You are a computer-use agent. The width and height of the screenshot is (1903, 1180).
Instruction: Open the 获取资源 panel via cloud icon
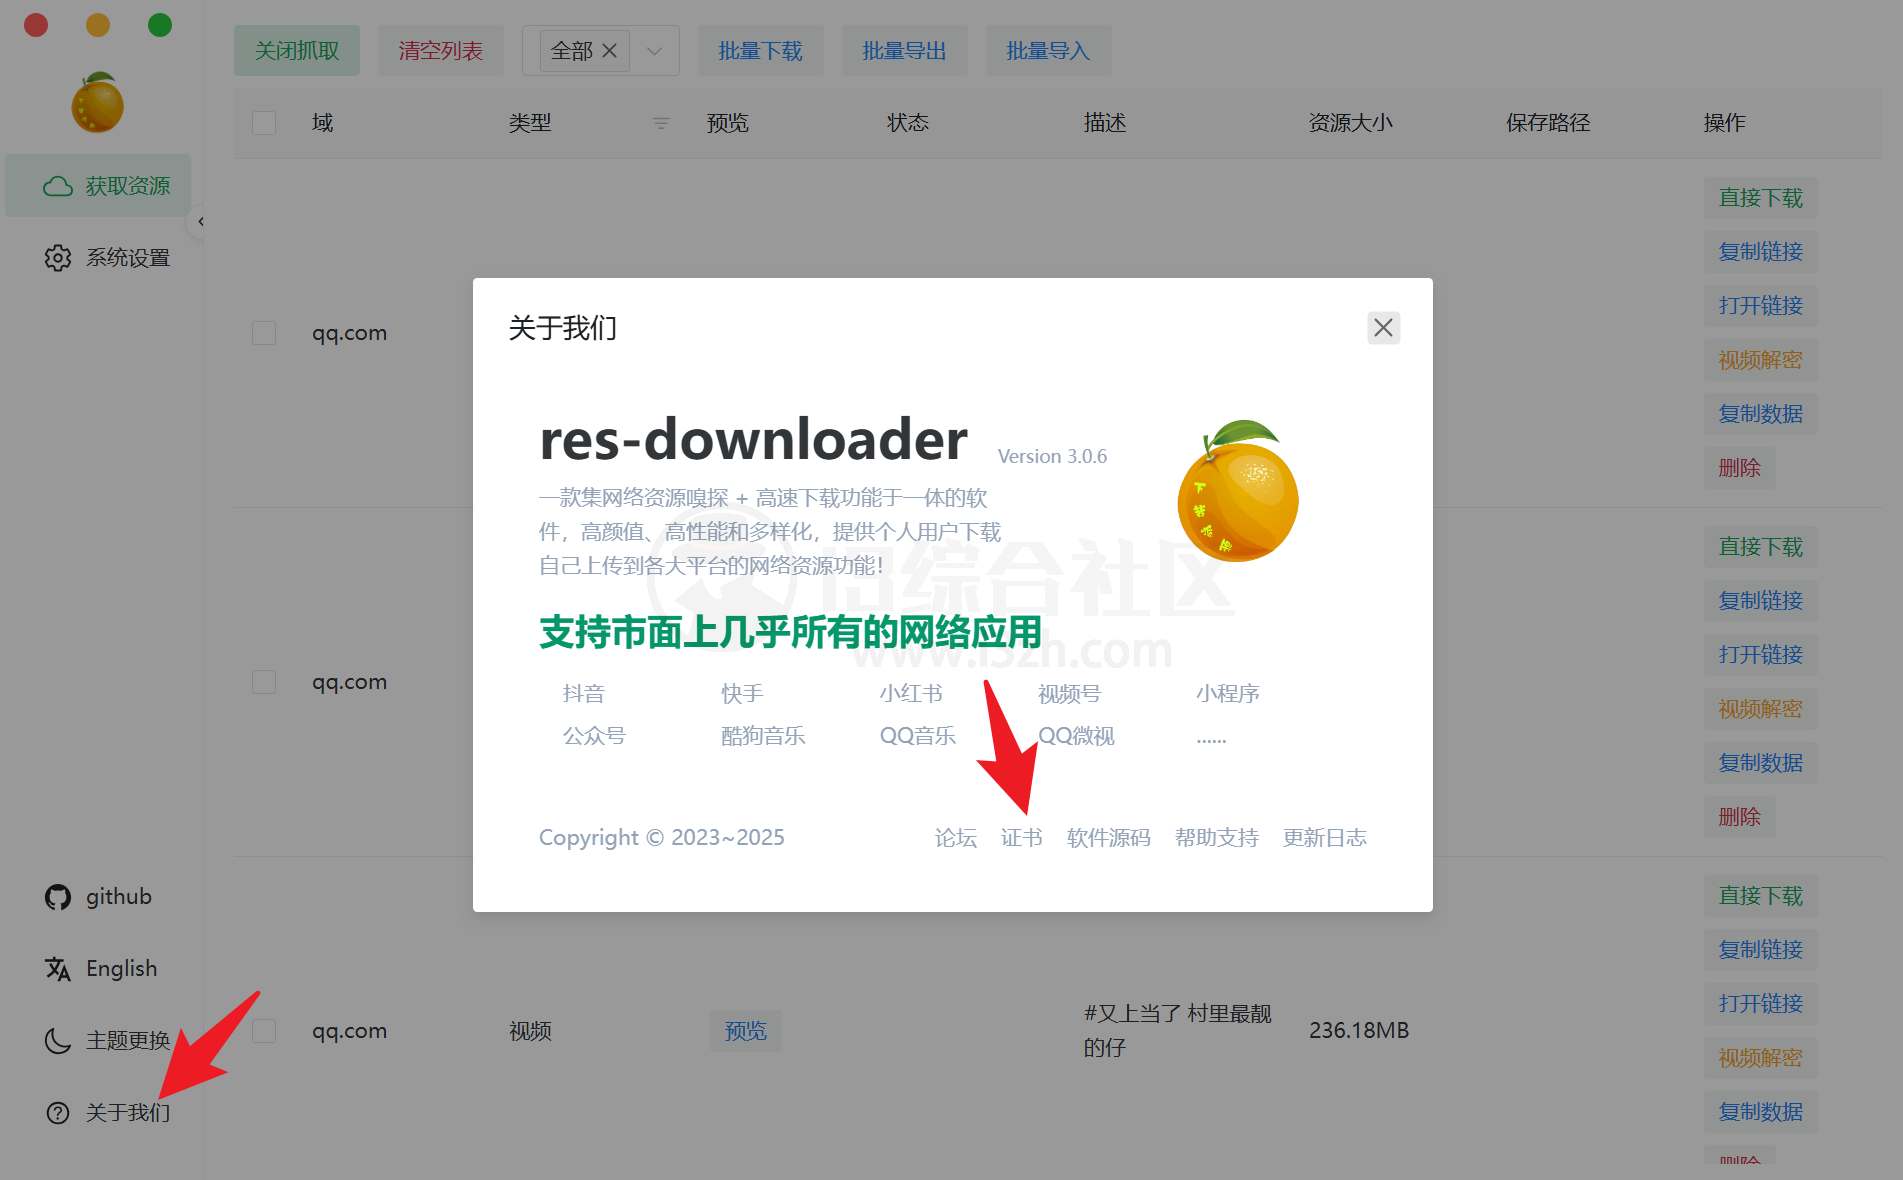tap(97, 185)
